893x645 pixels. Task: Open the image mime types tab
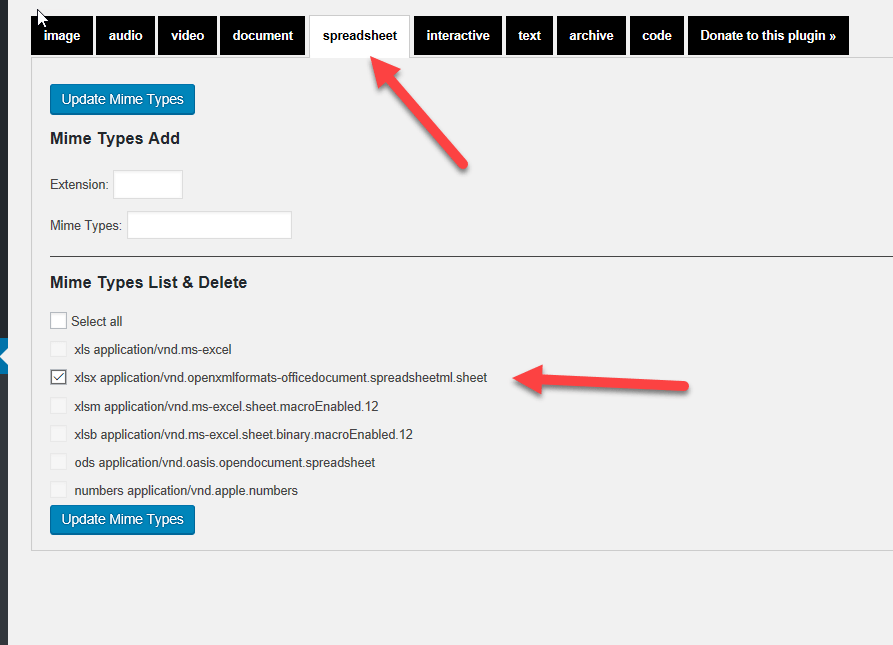click(x=62, y=36)
